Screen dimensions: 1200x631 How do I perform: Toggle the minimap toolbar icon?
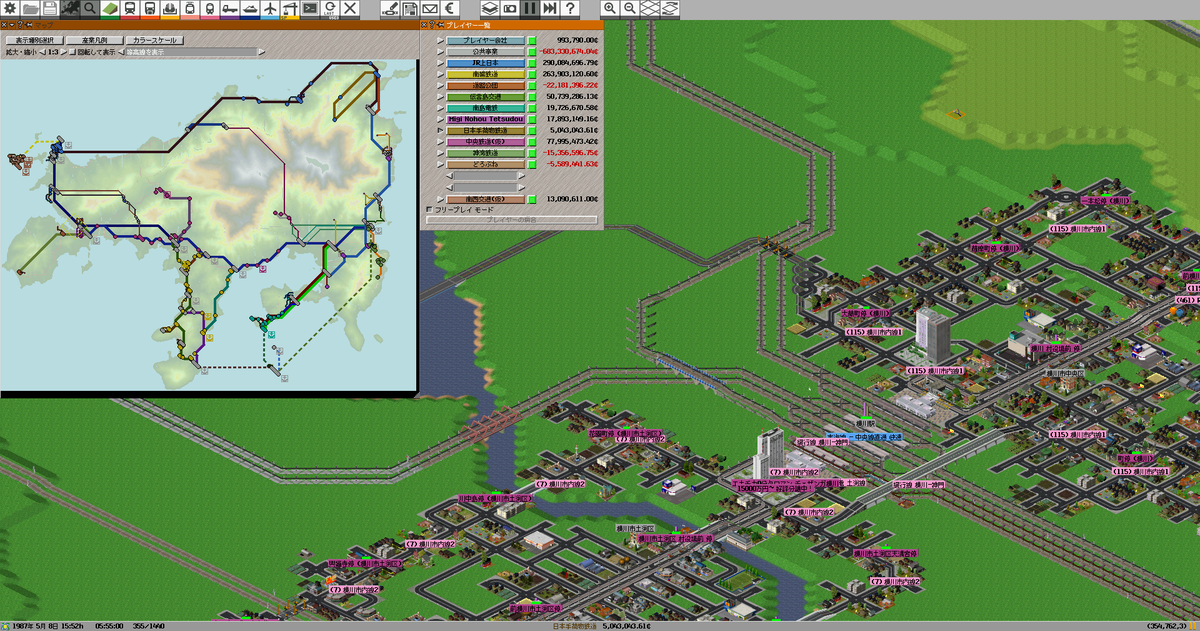pyautogui.click(x=70, y=10)
